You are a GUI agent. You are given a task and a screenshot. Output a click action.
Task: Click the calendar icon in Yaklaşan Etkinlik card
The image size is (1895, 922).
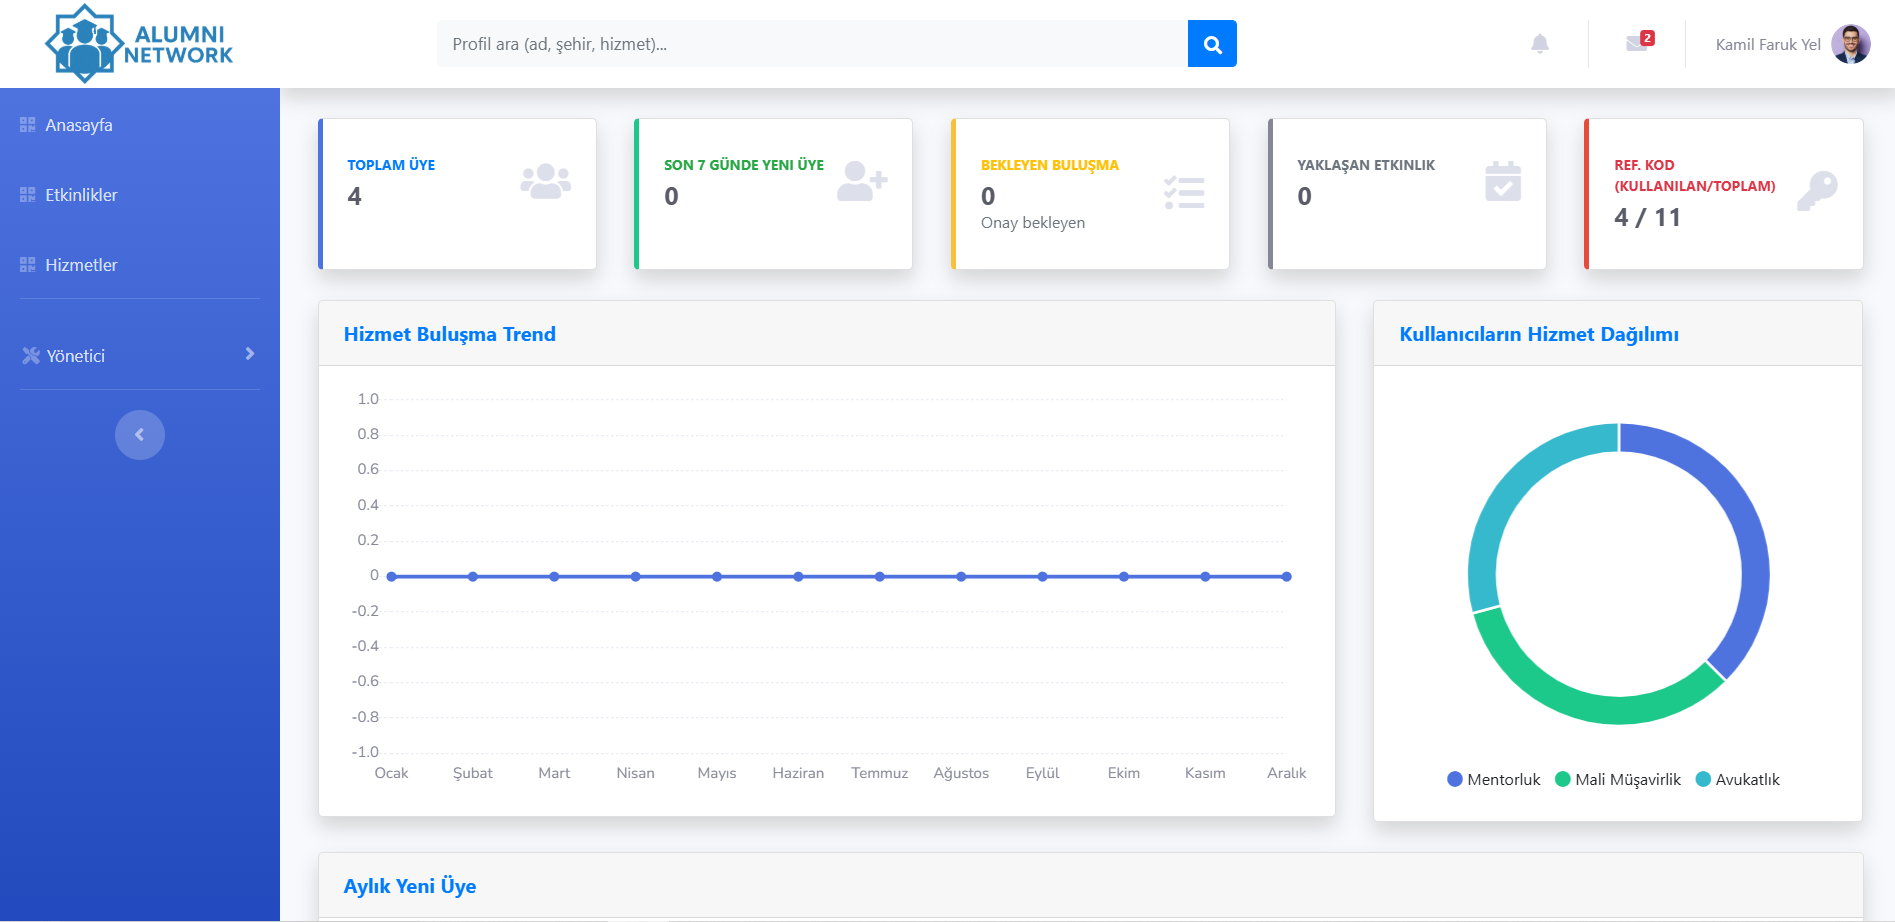[x=1502, y=182]
